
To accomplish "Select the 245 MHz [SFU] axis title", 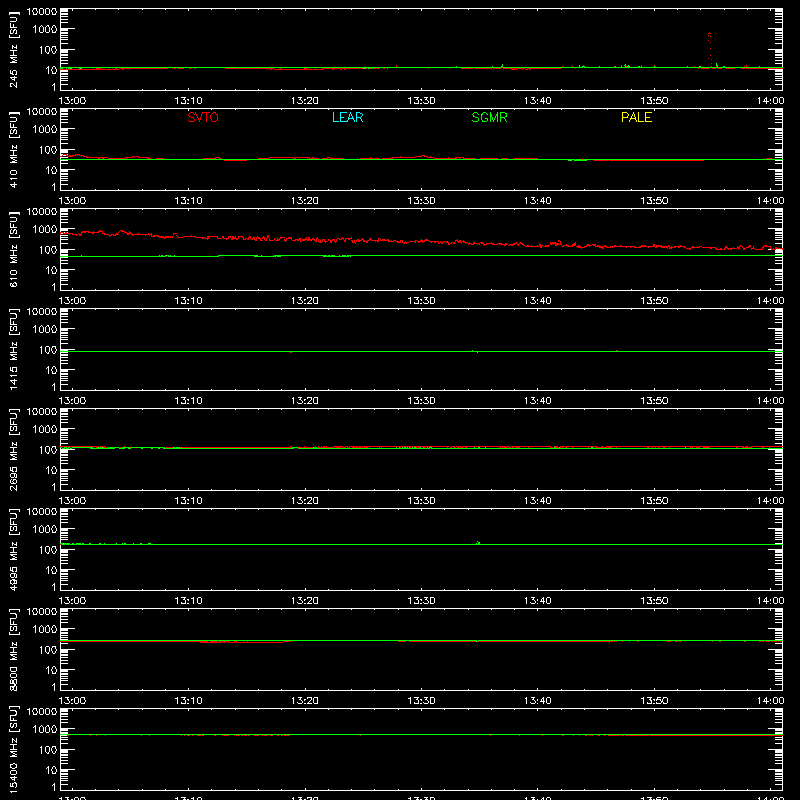I will [13, 49].
